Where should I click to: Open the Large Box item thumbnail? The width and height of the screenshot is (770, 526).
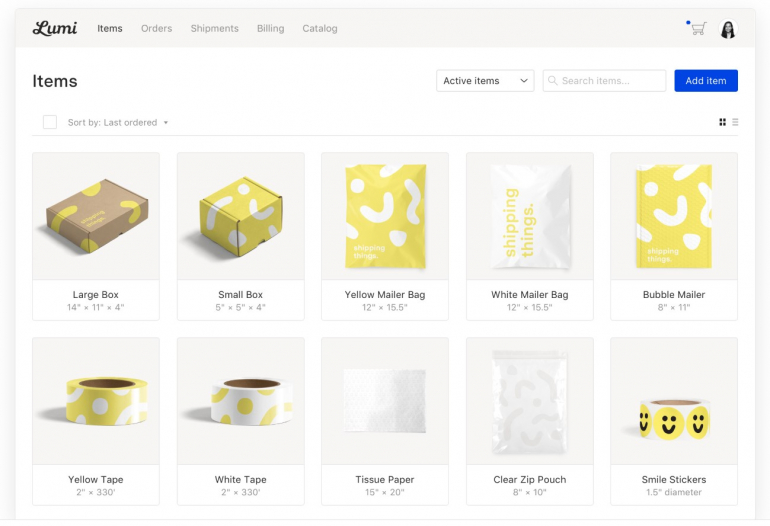click(x=96, y=216)
